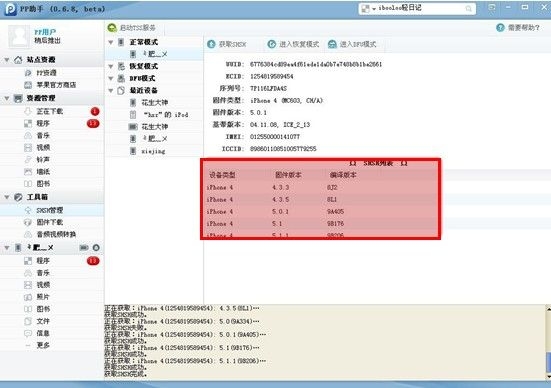Open the 需要帮助? help link

click(x=518, y=27)
